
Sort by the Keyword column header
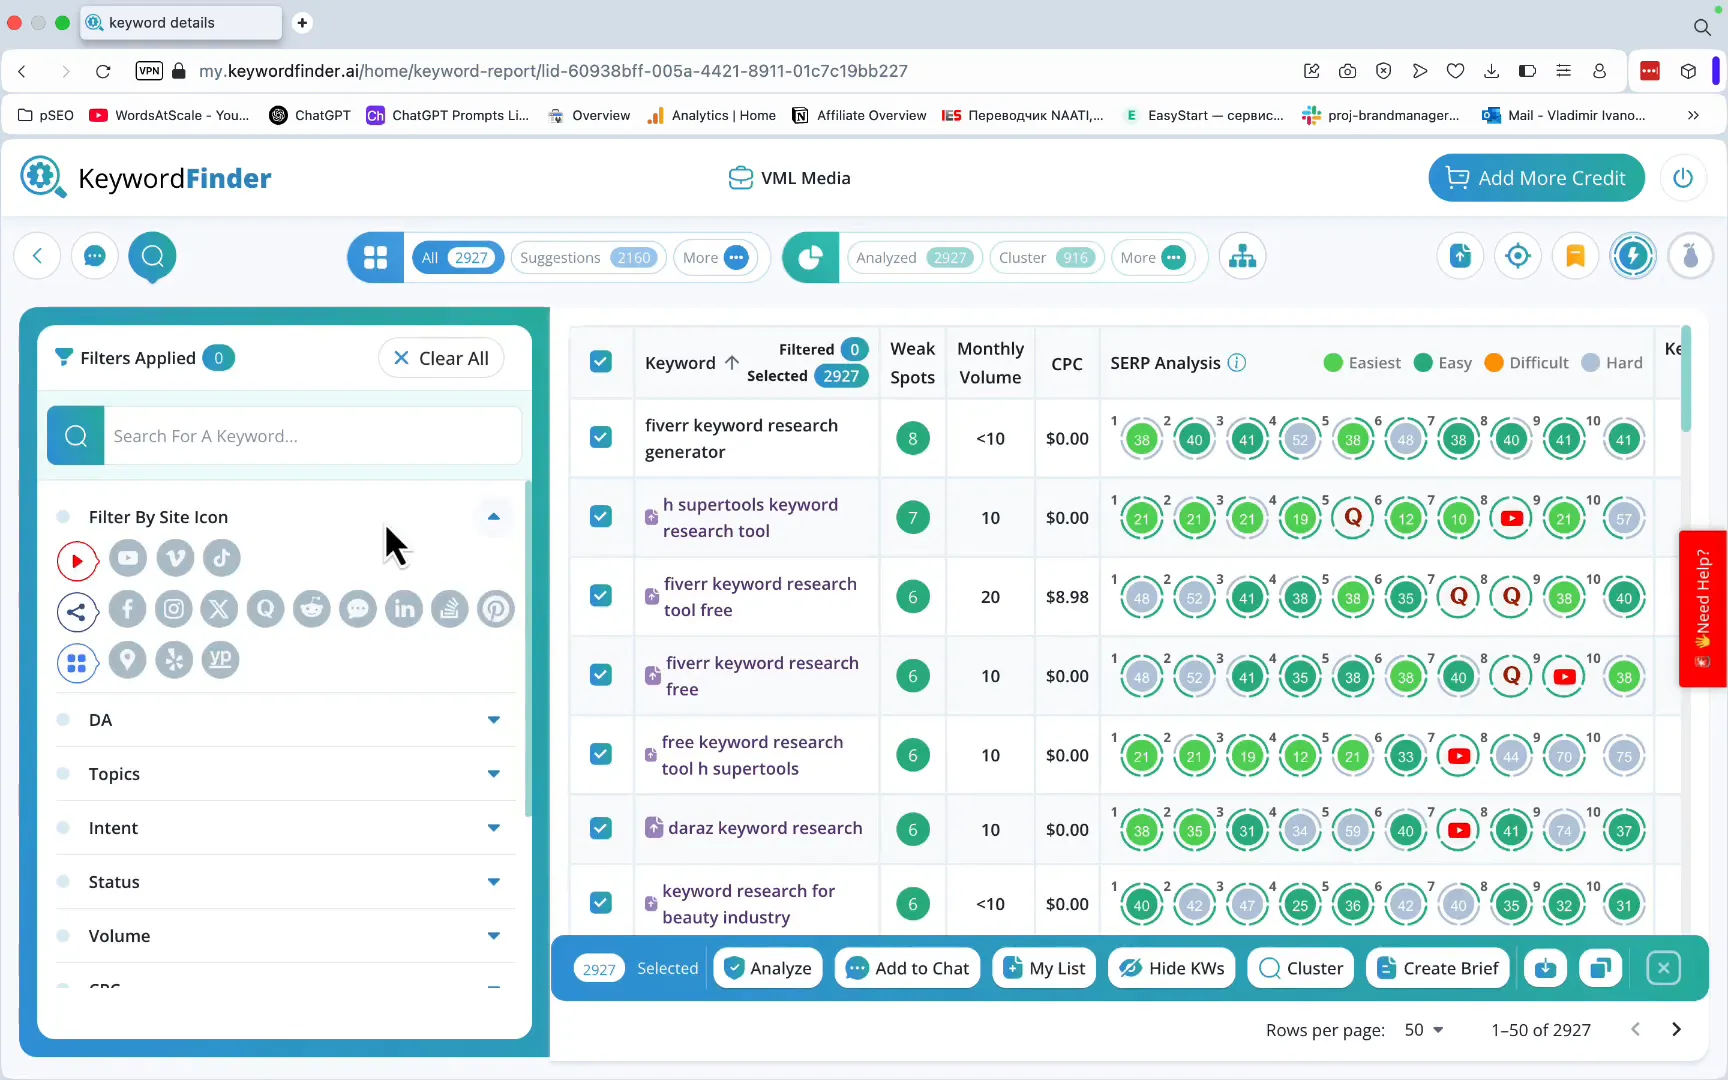pos(691,363)
